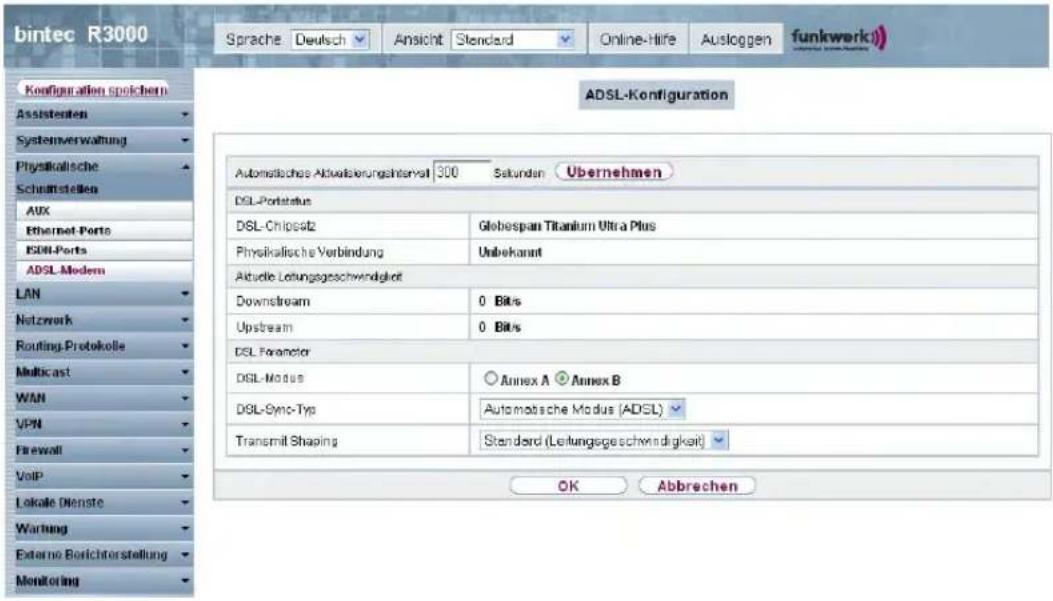Click the Transmit Shaping label
This screenshot has height=601, width=1053.
(286, 441)
